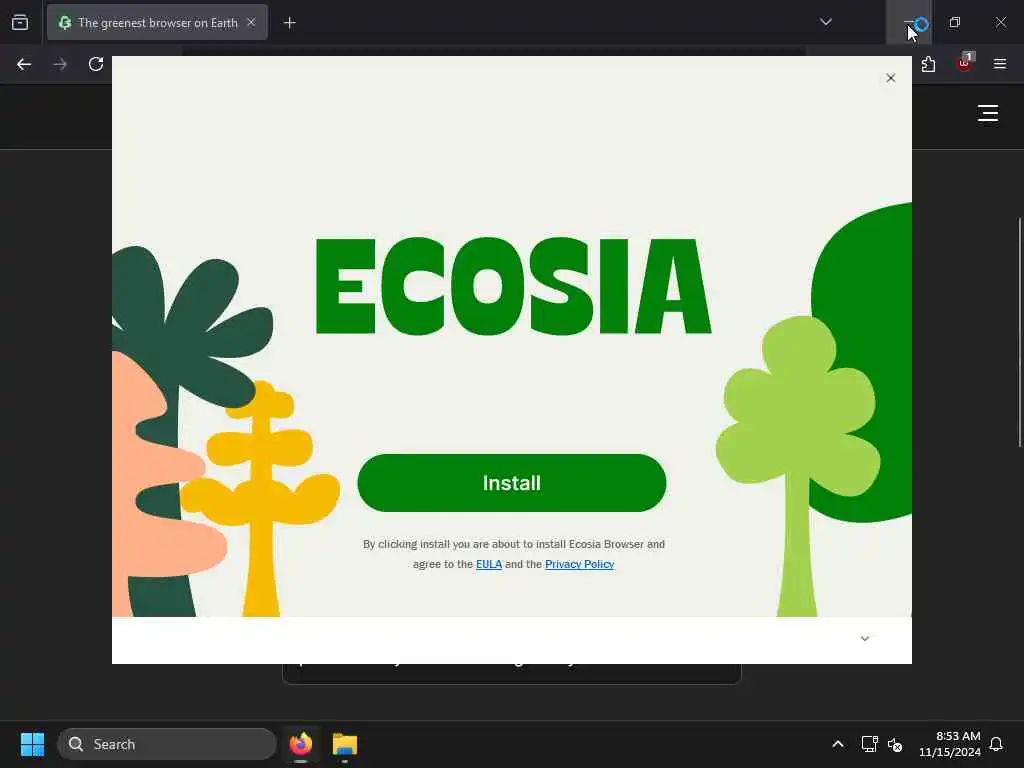
Task: Open the Firefox application menu
Action: [1000, 64]
